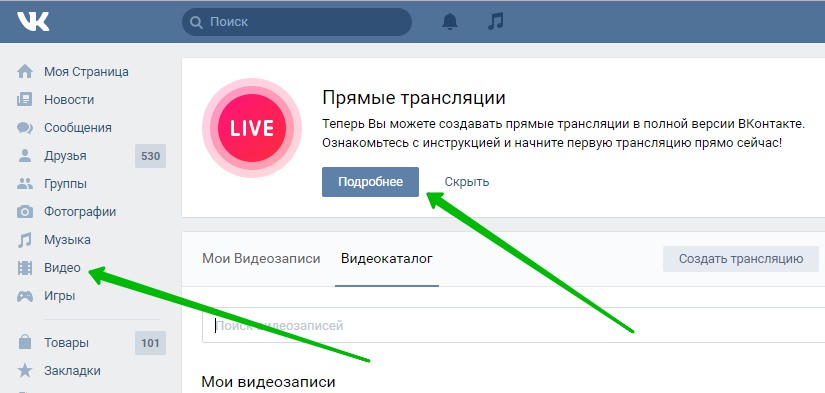Switch to Мои Видеозаписи tab
This screenshot has width=825, height=393.
pos(261,259)
